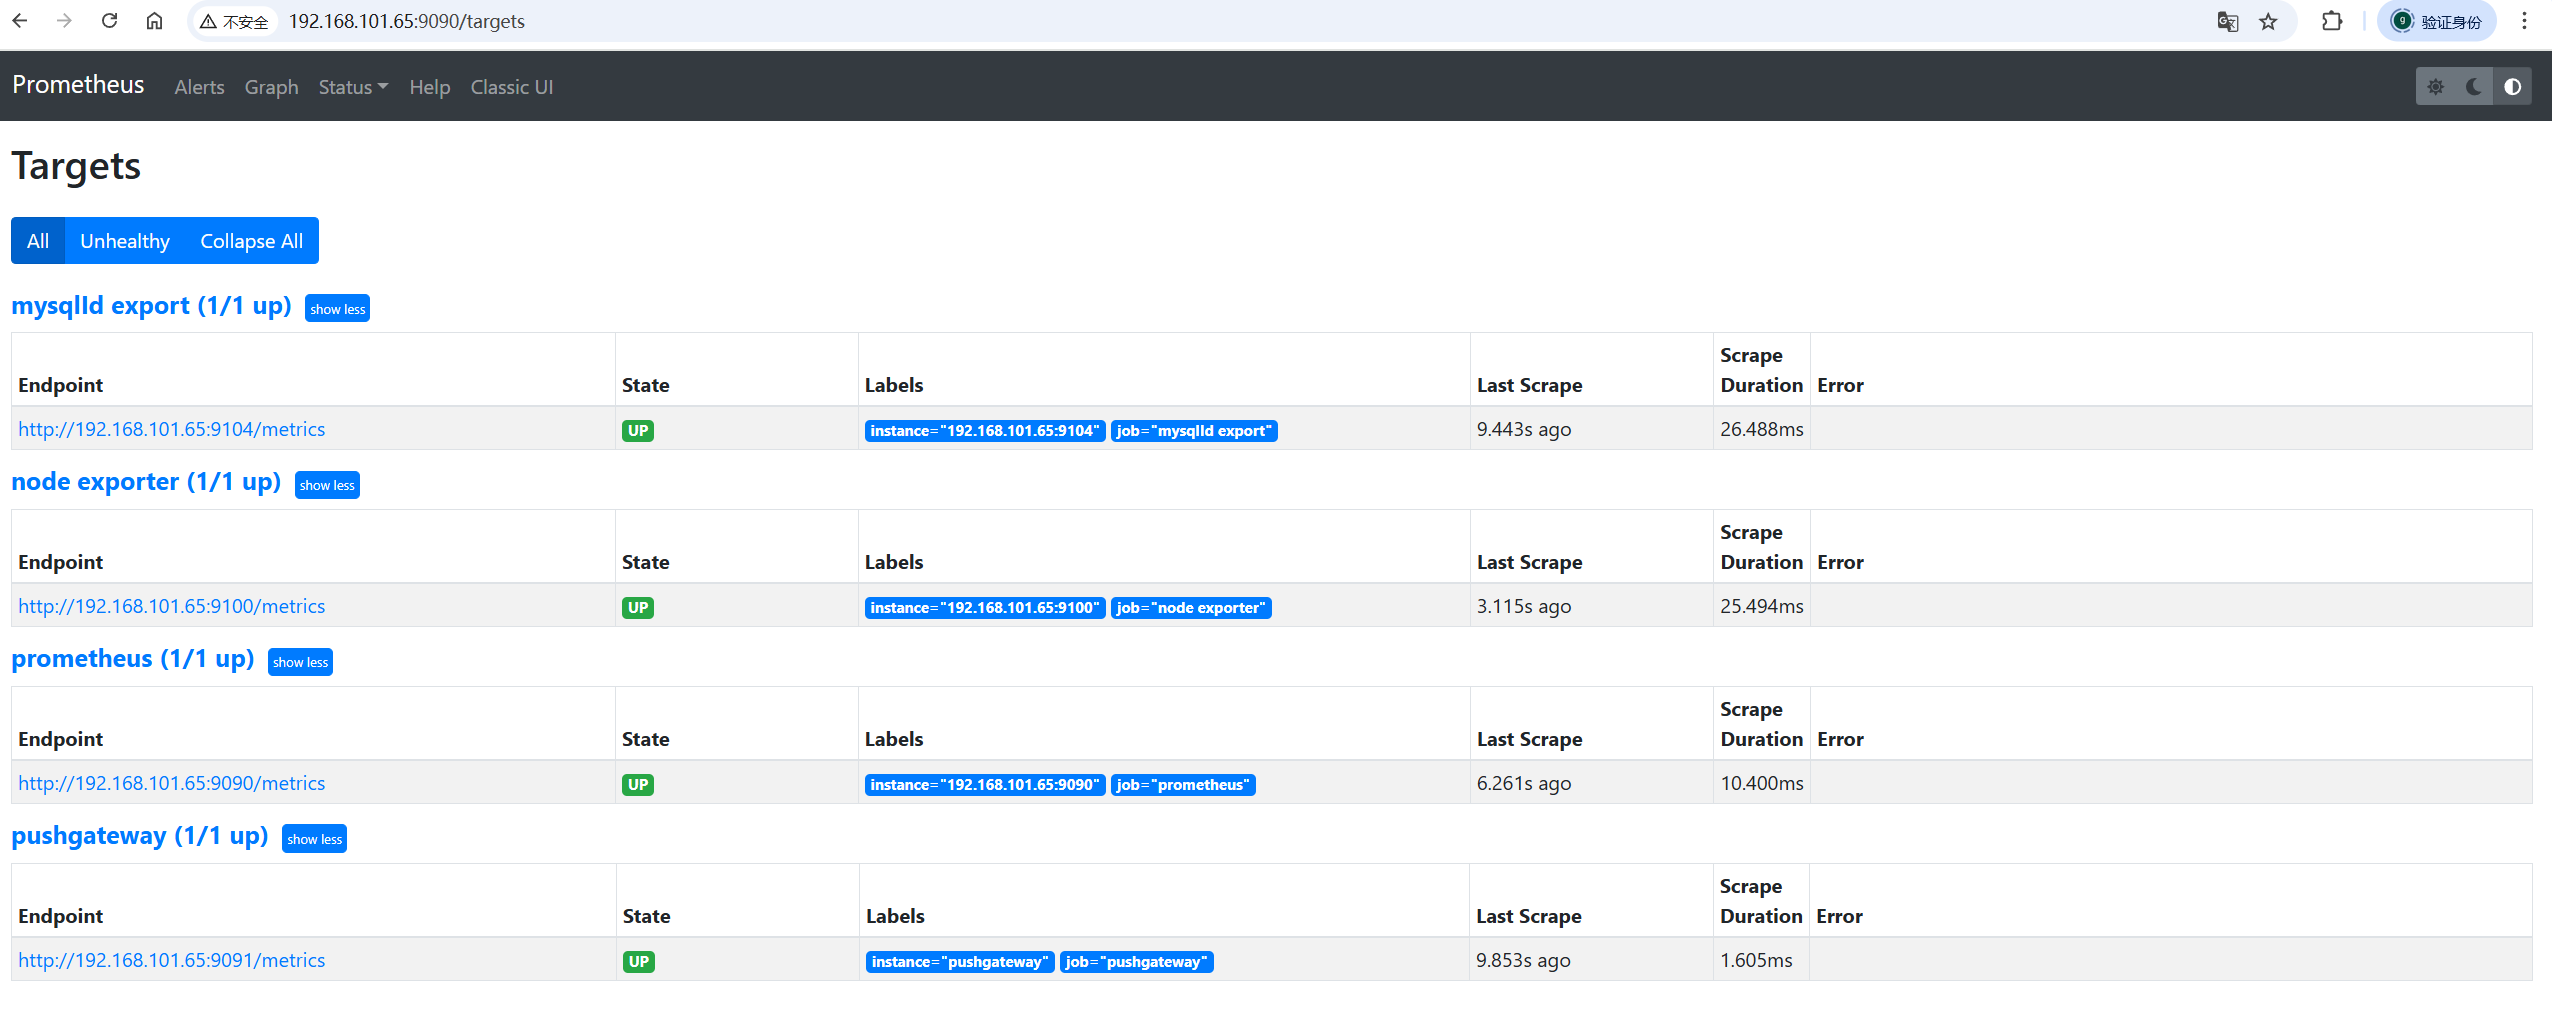Go back using the browser back arrow
The height and width of the screenshot is (1023, 2552).
click(20, 21)
